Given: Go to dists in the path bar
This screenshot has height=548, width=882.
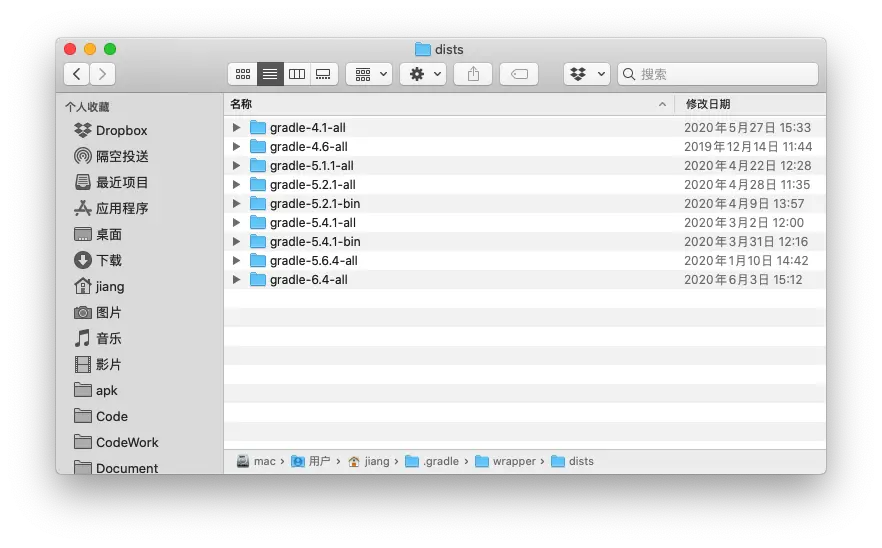Looking at the screenshot, I should point(572,461).
